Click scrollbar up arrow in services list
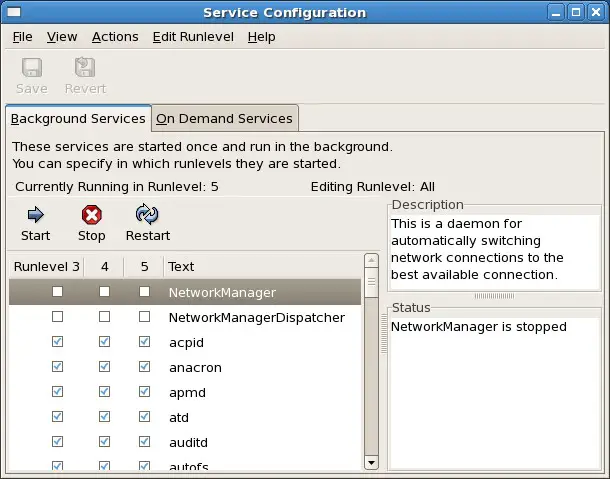Image resolution: width=610 pixels, height=479 pixels. point(371,260)
